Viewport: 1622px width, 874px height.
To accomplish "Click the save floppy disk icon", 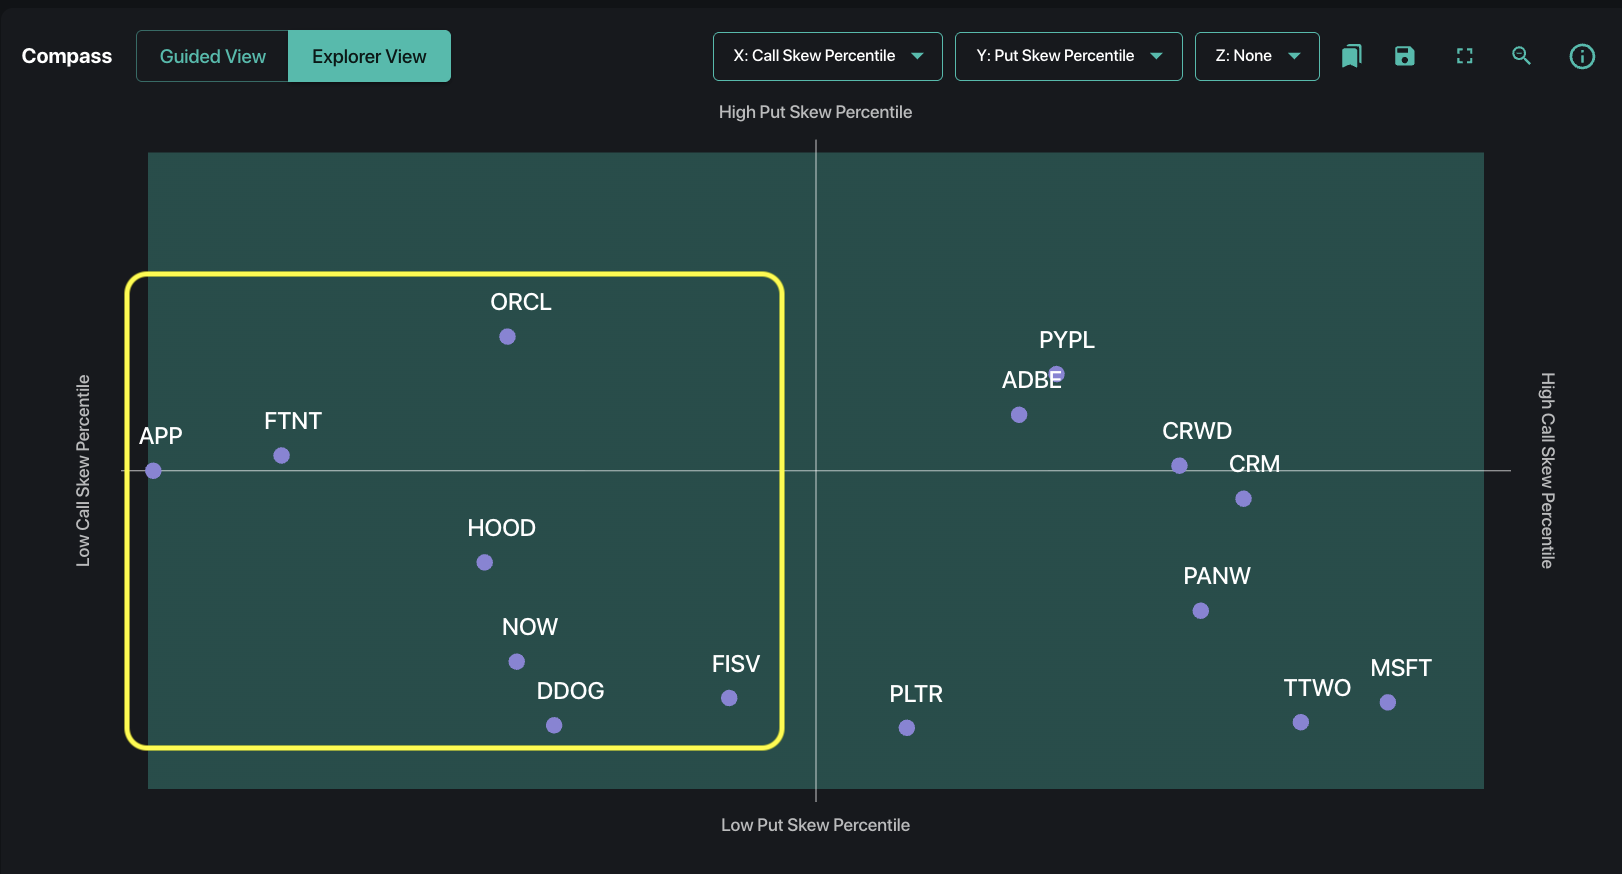I will (1405, 56).
